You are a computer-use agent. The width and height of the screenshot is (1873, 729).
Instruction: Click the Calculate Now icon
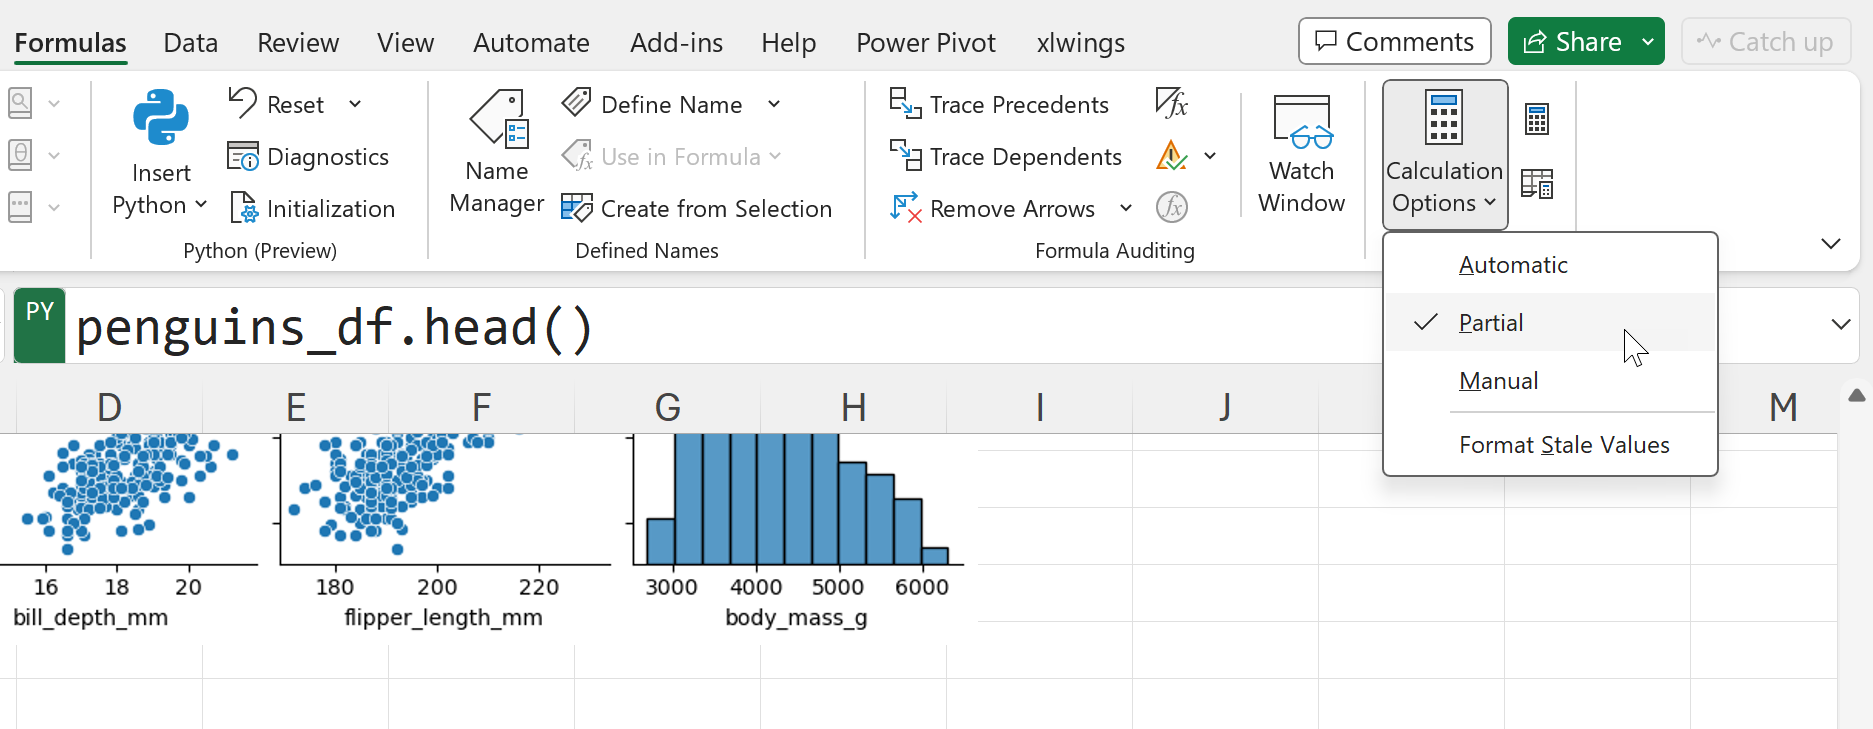1537,120
